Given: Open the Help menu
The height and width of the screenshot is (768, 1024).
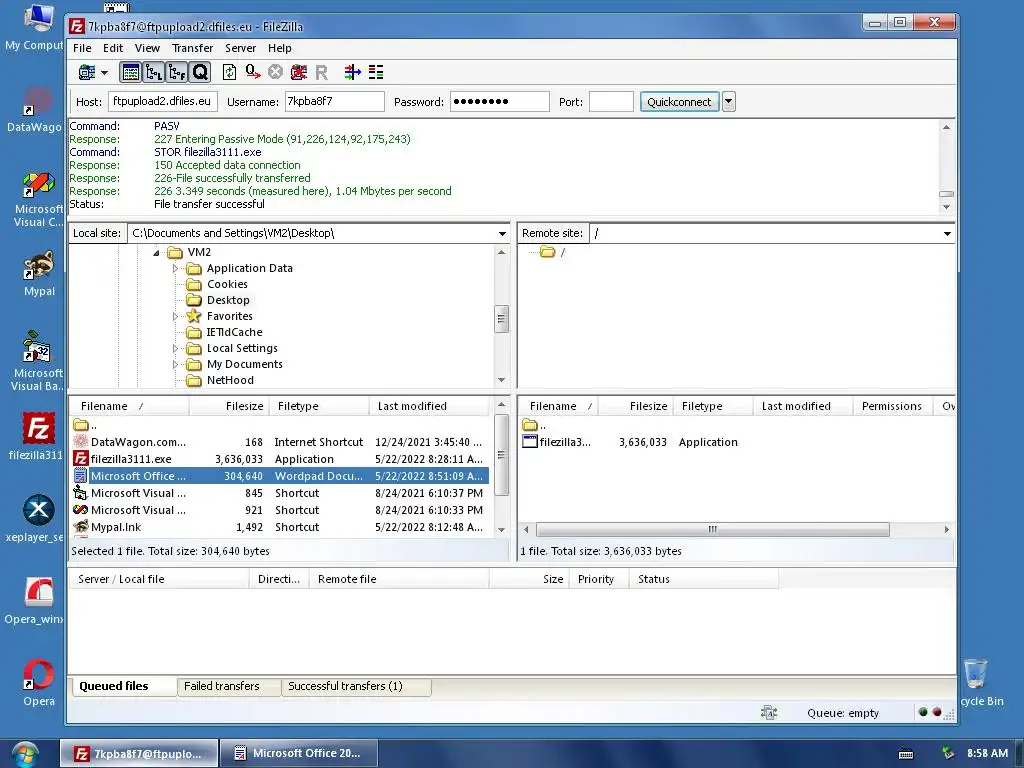Looking at the screenshot, I should [280, 48].
